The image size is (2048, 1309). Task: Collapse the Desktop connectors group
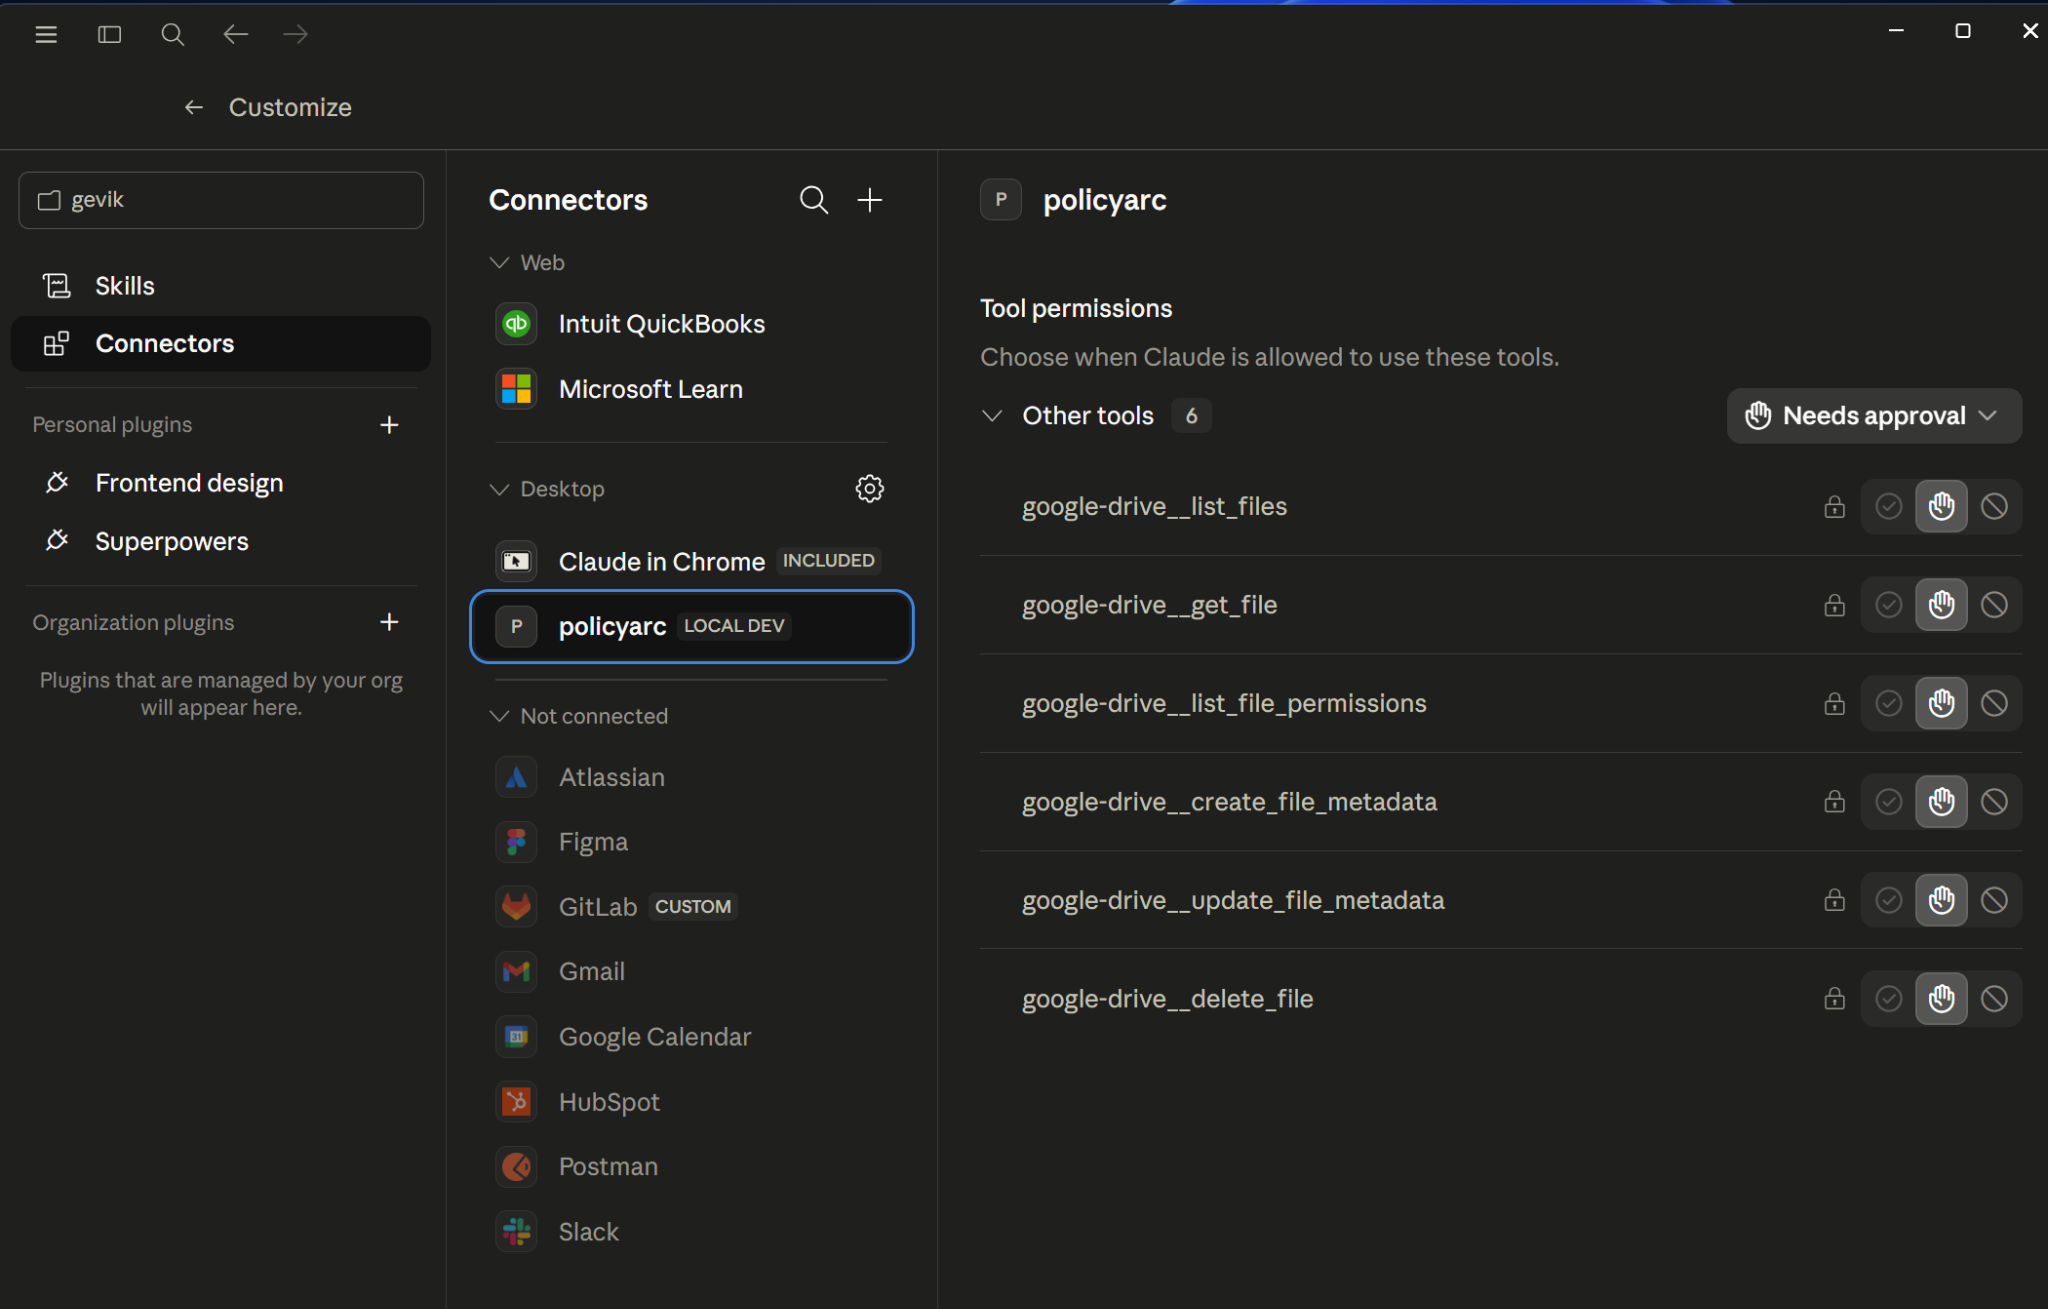499,489
